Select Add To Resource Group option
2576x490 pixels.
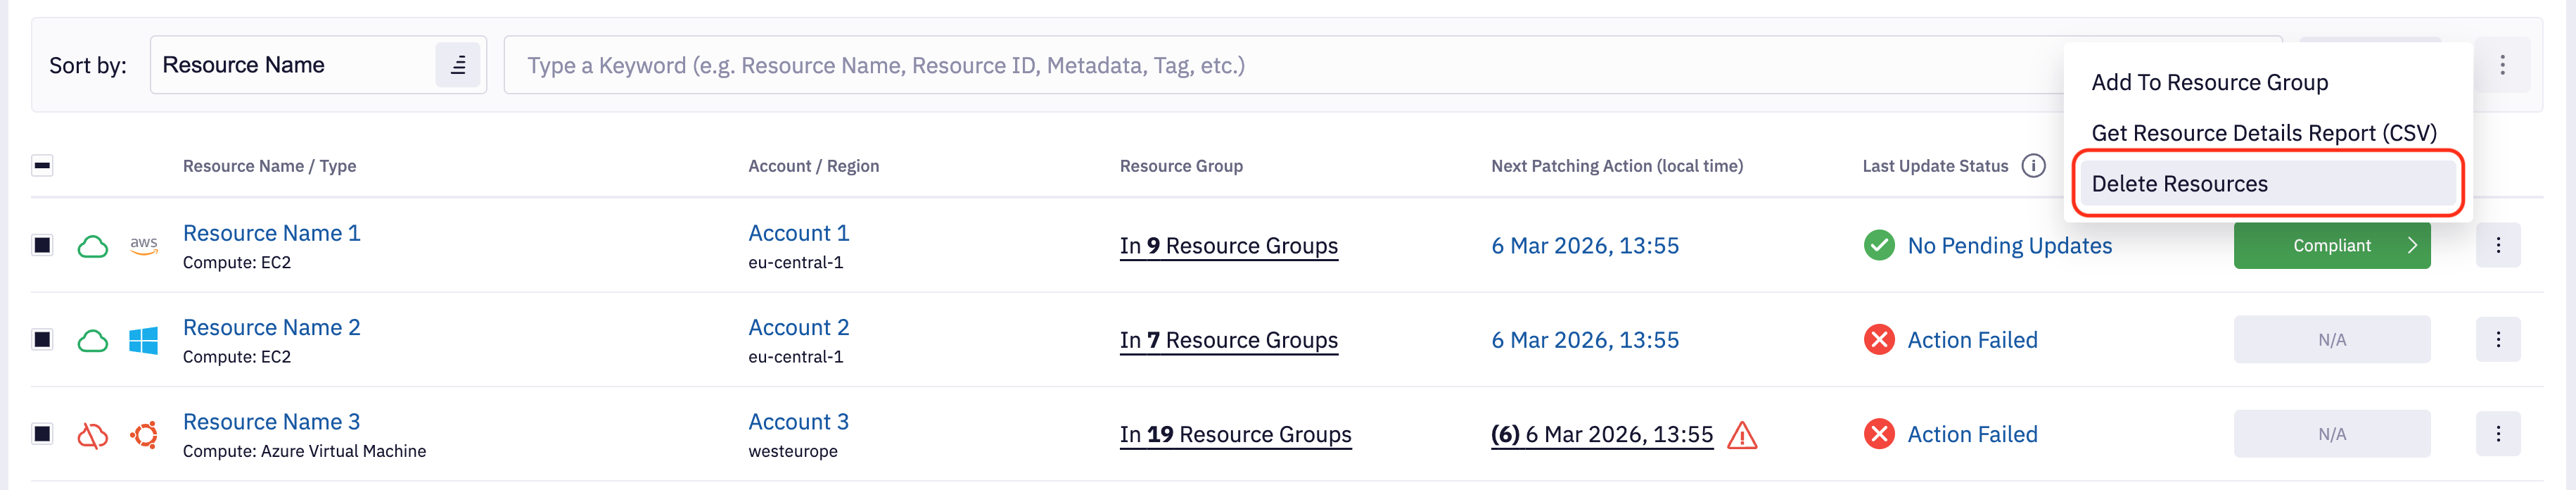(x=2209, y=83)
